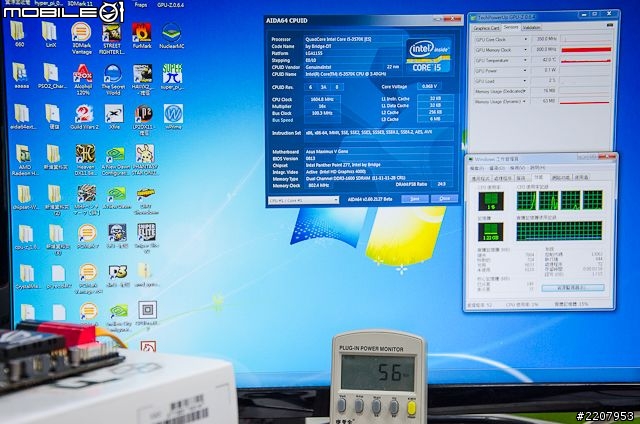Viewport: 640px width, 424px height.
Task: Click the first CPU usage history graph
Action: [526, 200]
